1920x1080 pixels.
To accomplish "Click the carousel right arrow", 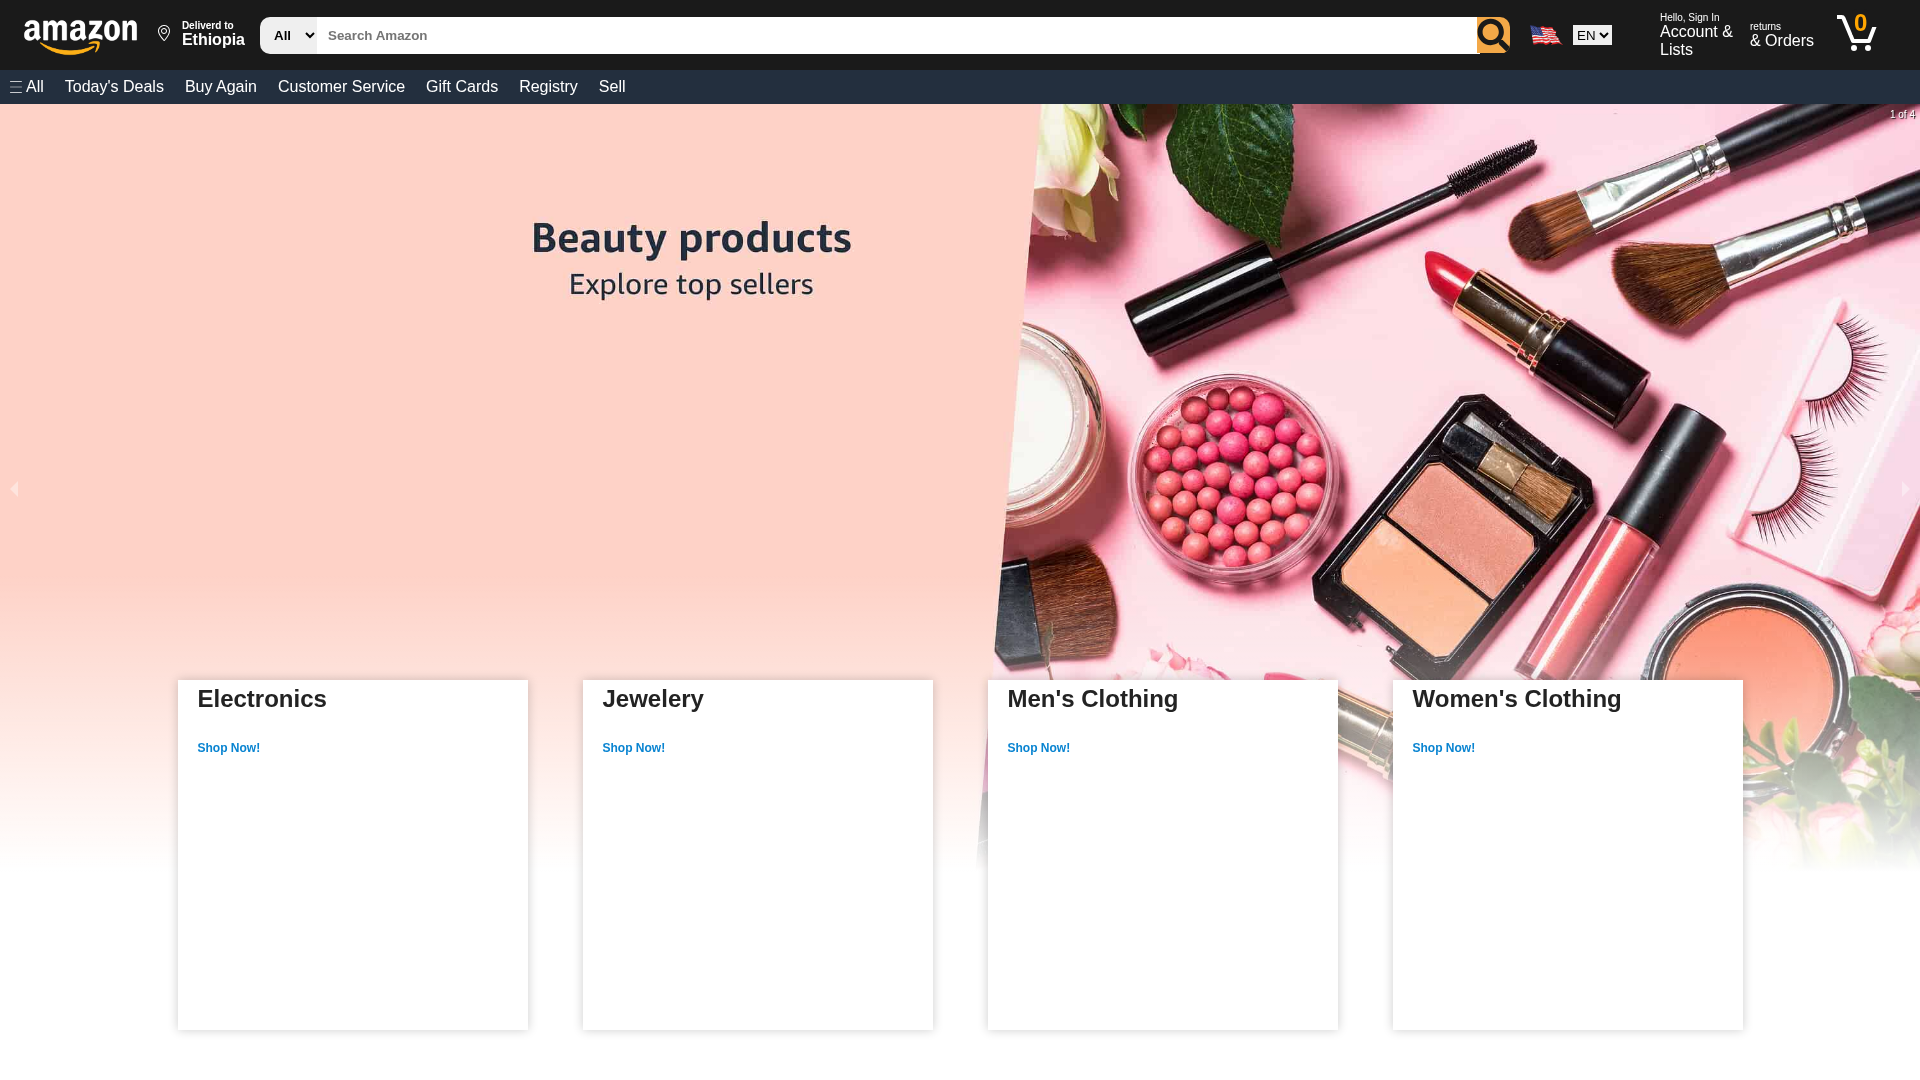I will coord(1905,488).
